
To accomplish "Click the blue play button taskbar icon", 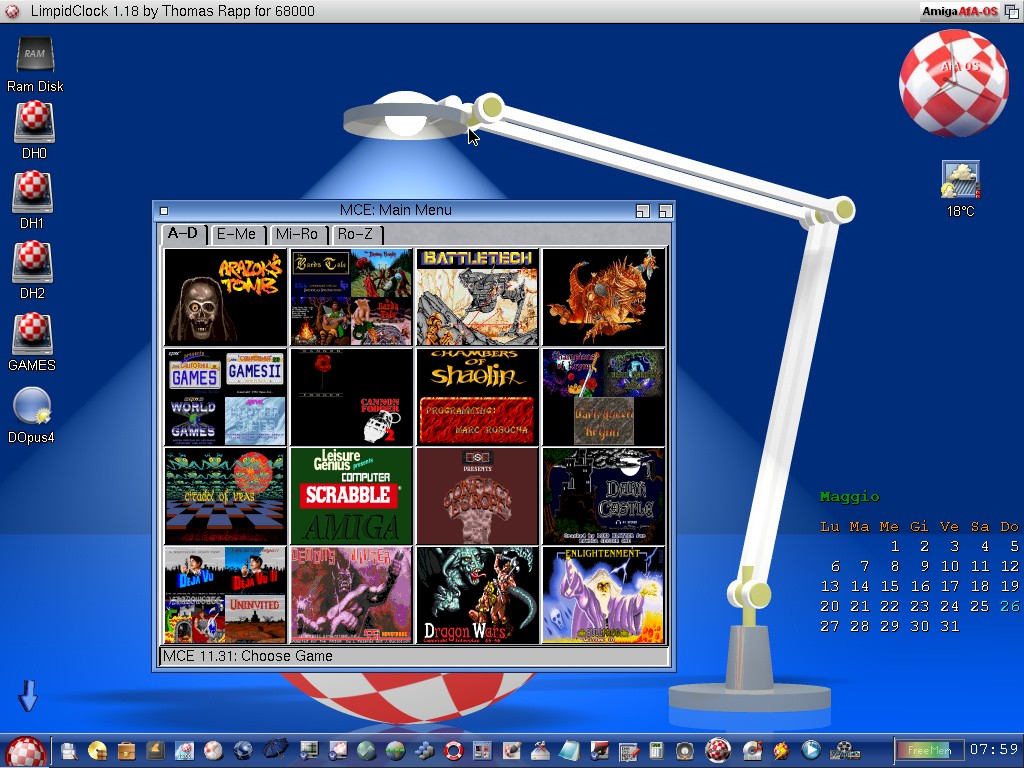I will pos(811,750).
